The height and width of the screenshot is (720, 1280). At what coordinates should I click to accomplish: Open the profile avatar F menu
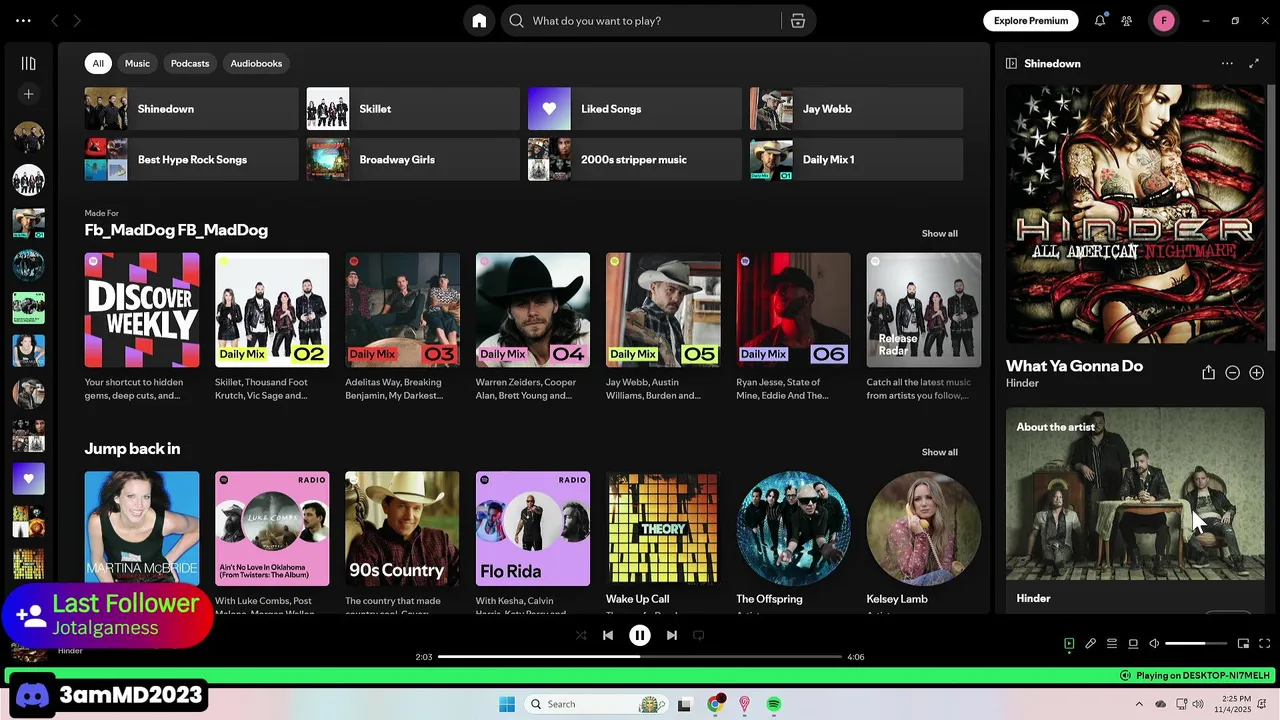[x=1163, y=21]
